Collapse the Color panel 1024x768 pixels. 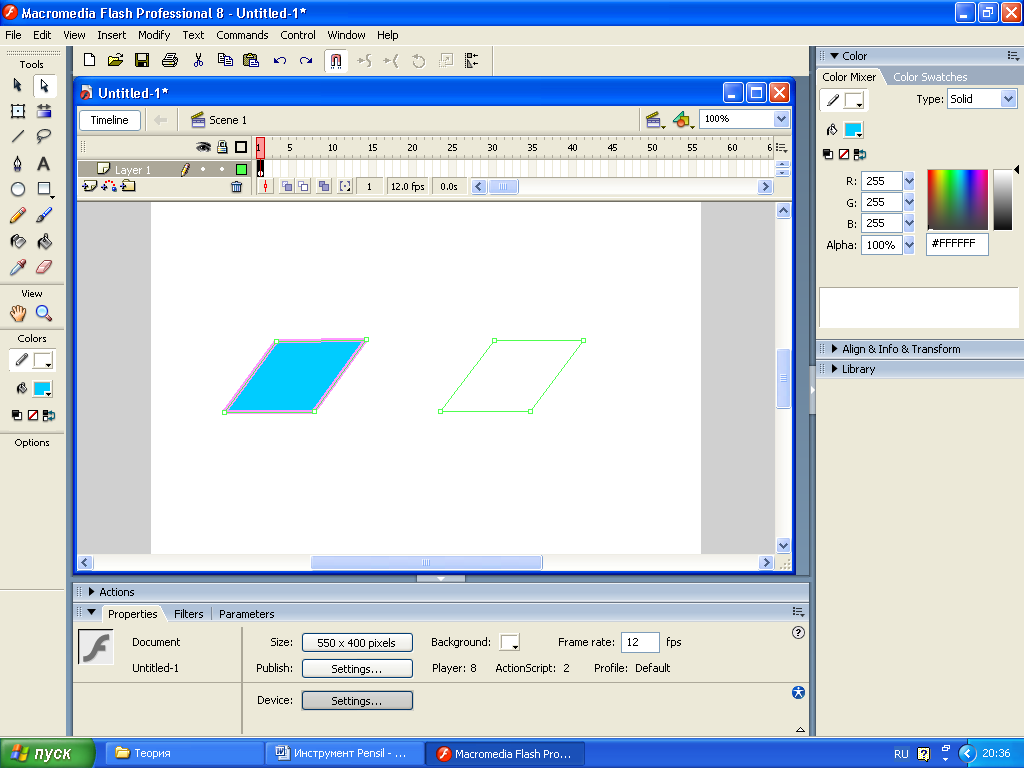(x=834, y=56)
